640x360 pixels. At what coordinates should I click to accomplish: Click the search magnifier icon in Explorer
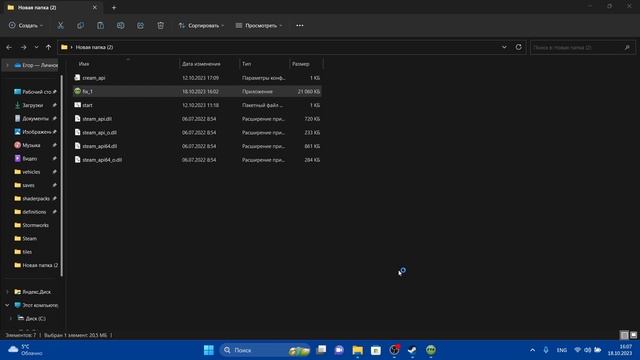tap(627, 47)
